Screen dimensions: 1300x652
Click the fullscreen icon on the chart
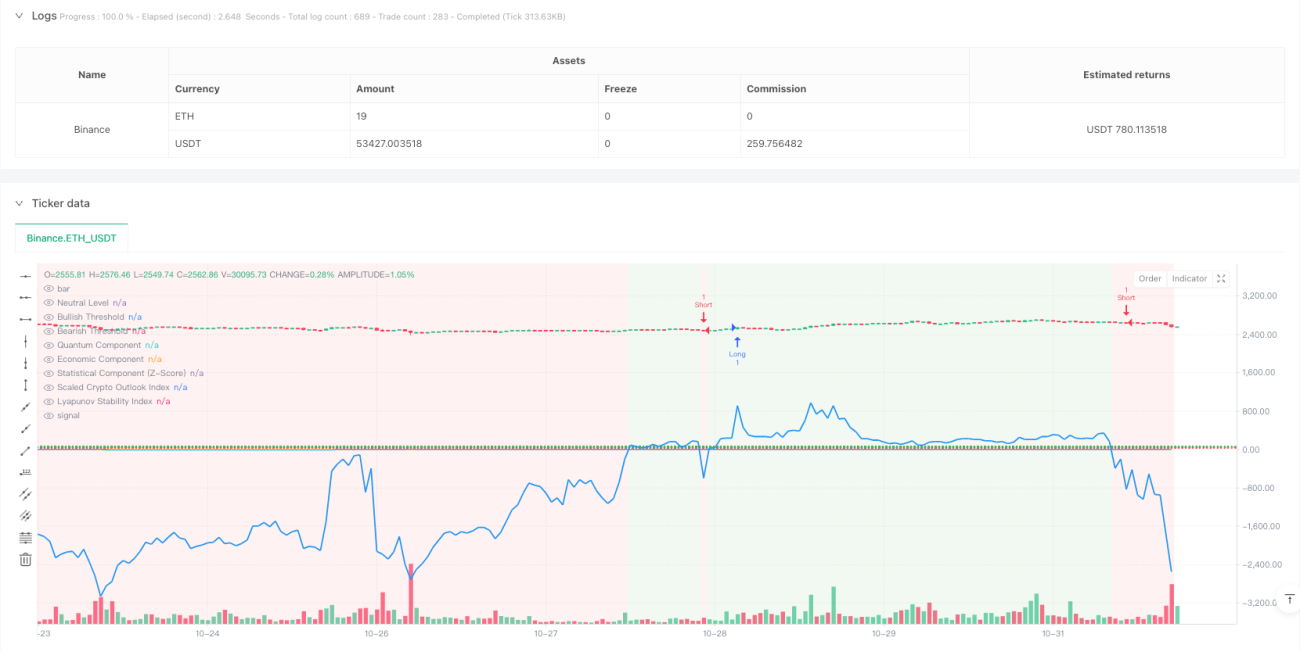tap(1221, 279)
